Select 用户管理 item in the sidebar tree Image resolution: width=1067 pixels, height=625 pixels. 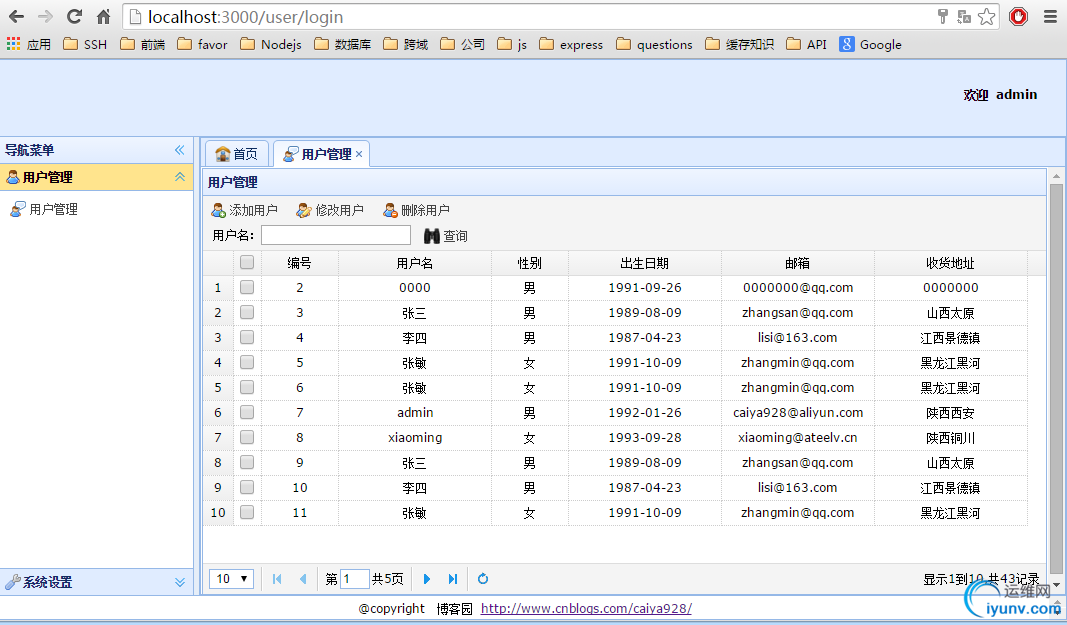pyautogui.click(x=52, y=210)
